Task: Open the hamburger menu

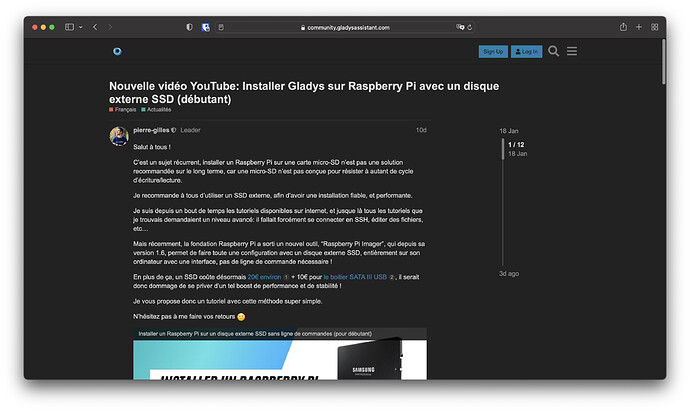Action: point(572,51)
